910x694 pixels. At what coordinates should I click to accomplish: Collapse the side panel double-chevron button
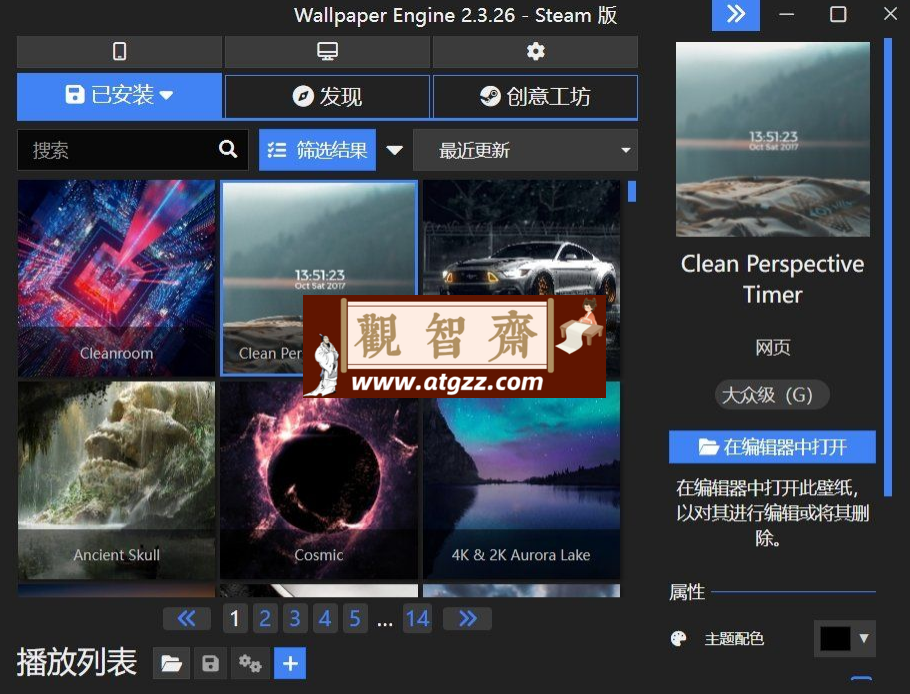tap(736, 14)
